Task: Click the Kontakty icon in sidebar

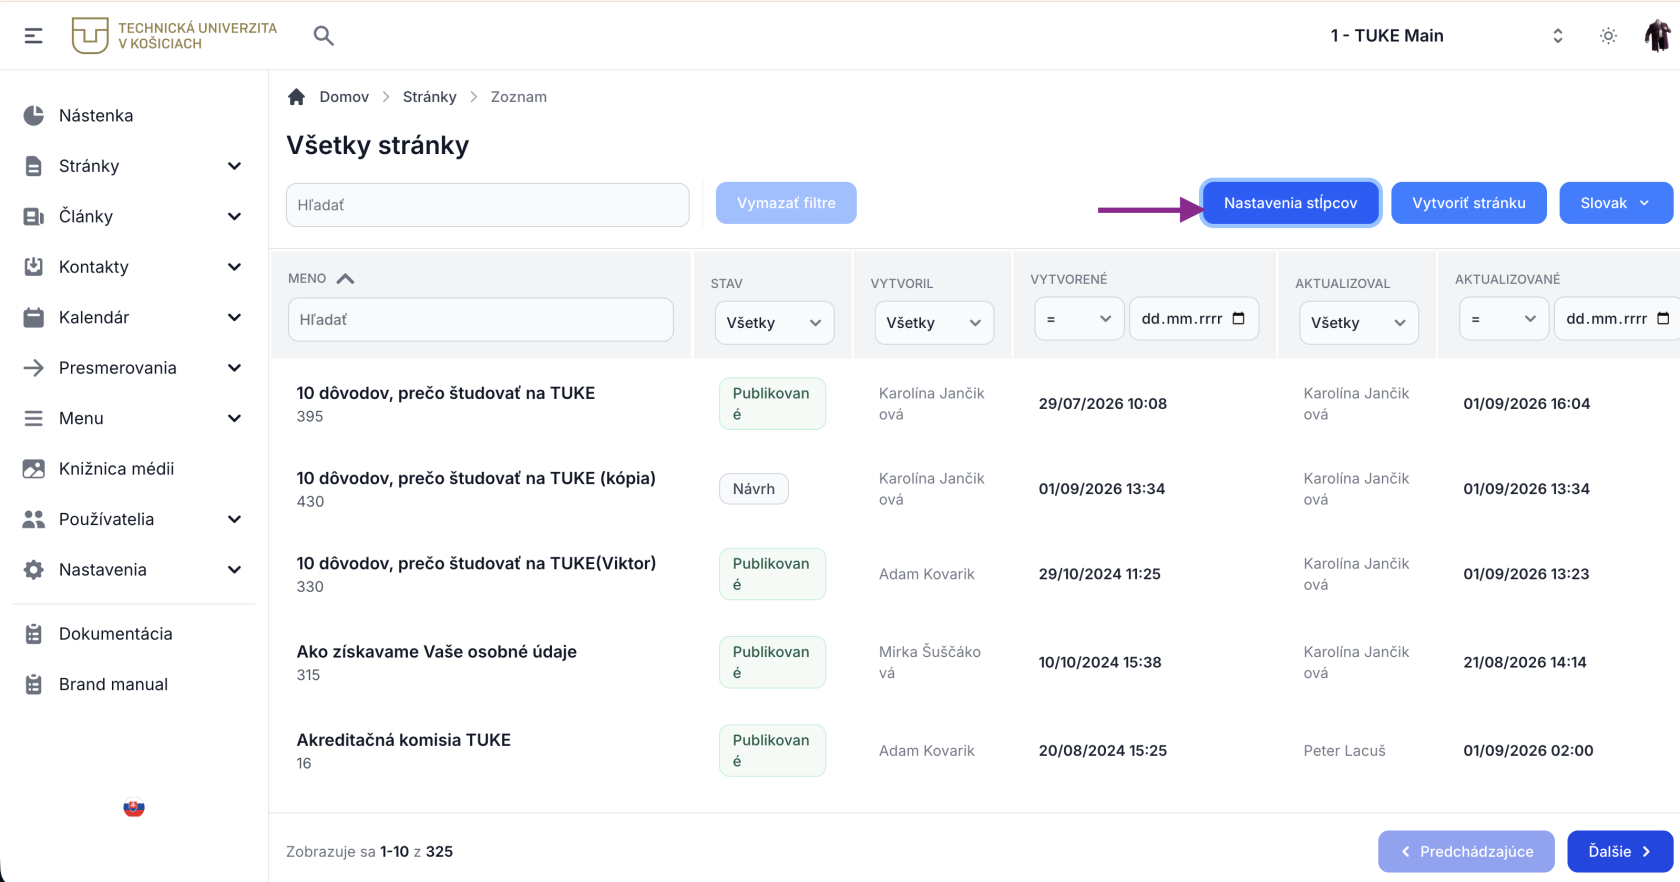Action: pos(34,267)
